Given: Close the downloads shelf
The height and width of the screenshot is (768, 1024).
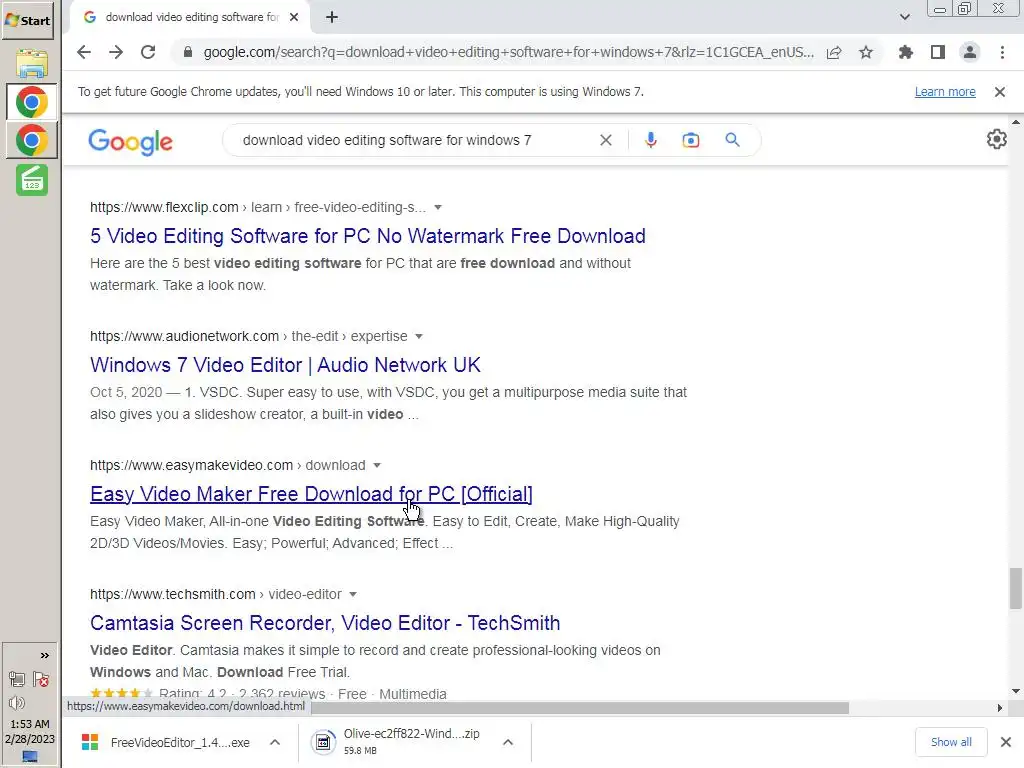Looking at the screenshot, I should (1006, 742).
